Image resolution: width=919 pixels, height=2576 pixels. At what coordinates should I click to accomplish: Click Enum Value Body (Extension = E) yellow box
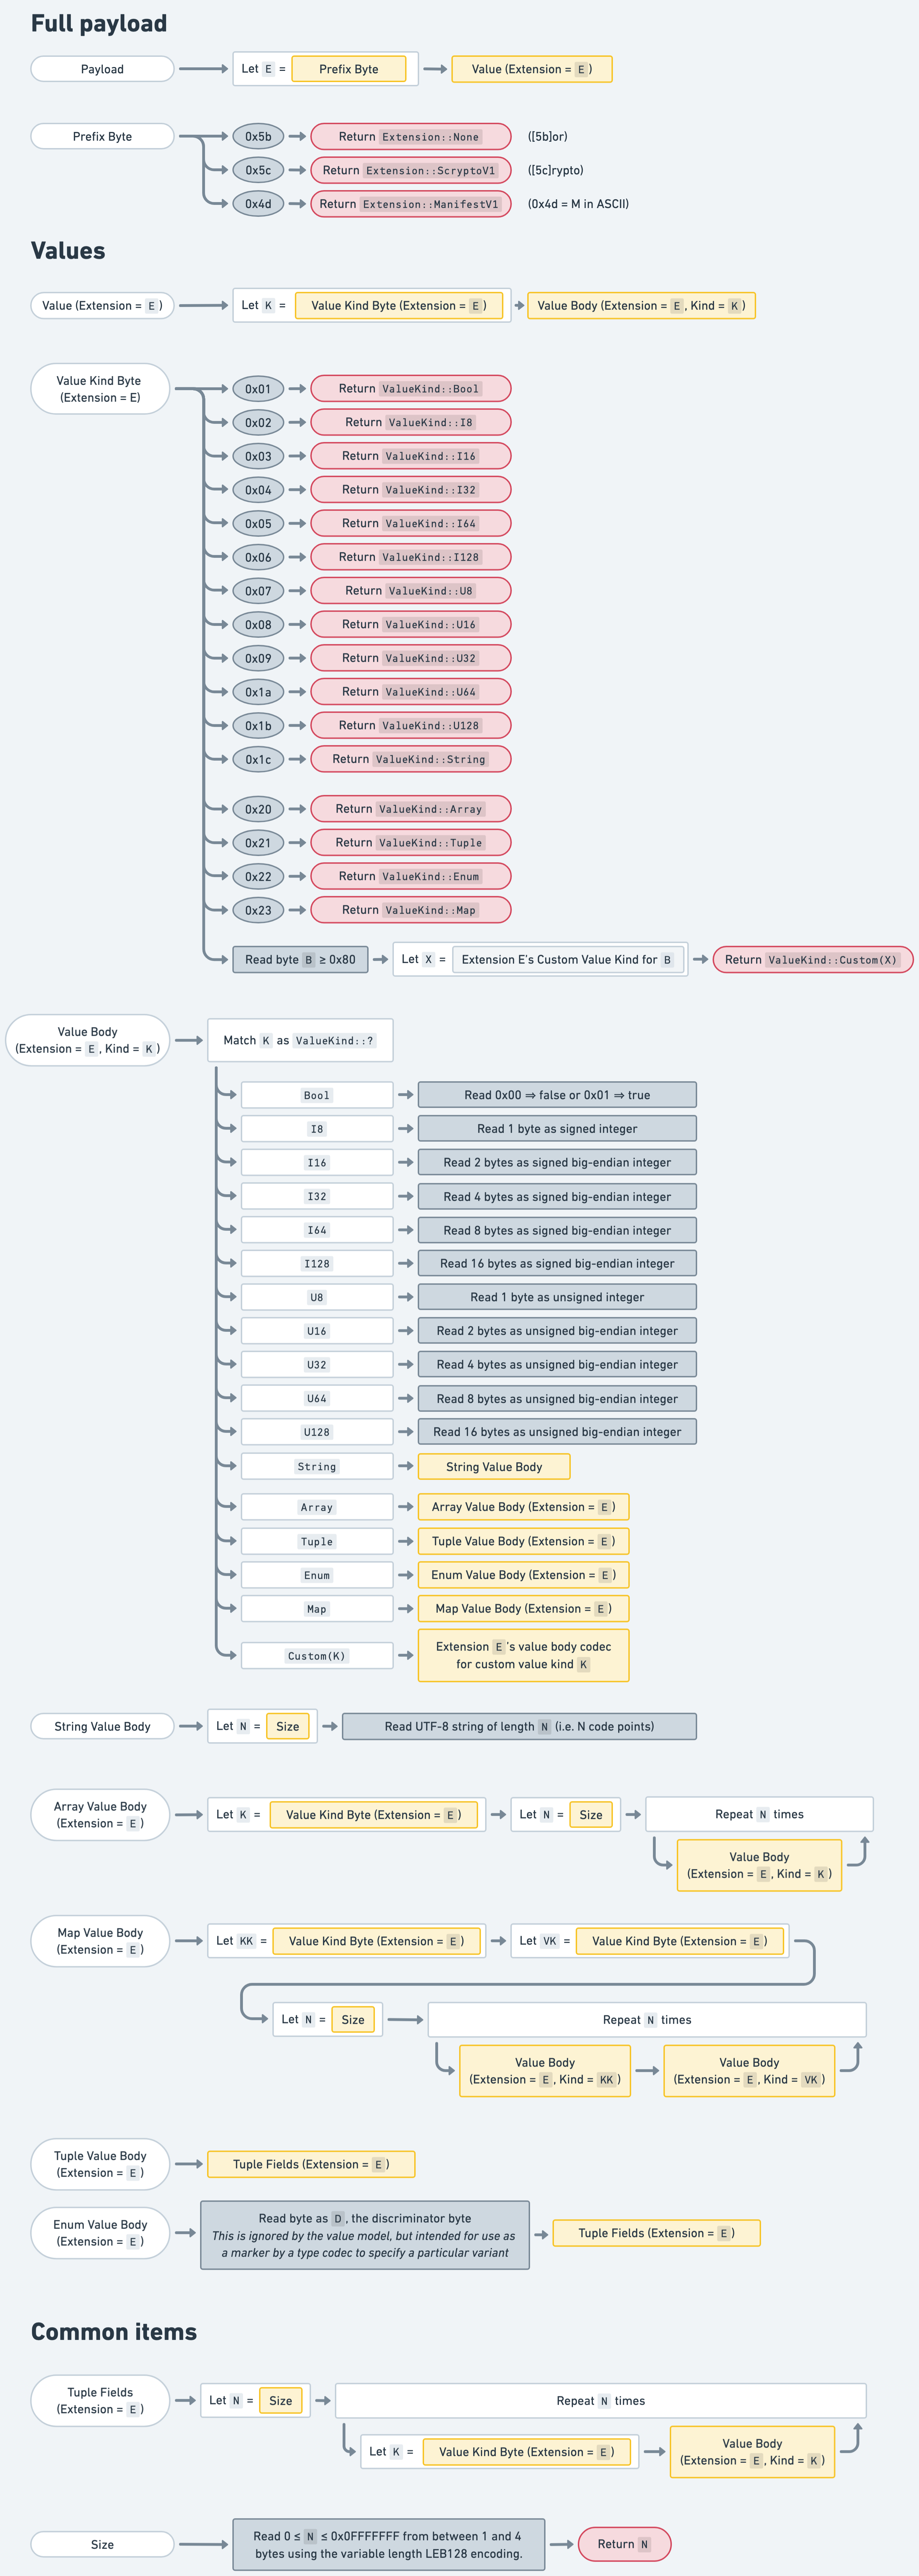(x=523, y=1575)
